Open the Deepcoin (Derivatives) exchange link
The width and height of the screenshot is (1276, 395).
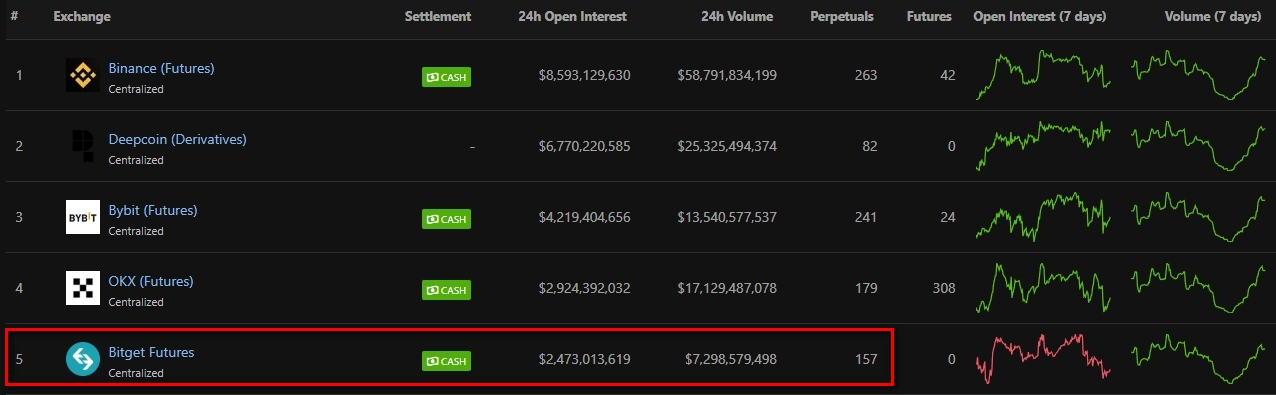[177, 139]
